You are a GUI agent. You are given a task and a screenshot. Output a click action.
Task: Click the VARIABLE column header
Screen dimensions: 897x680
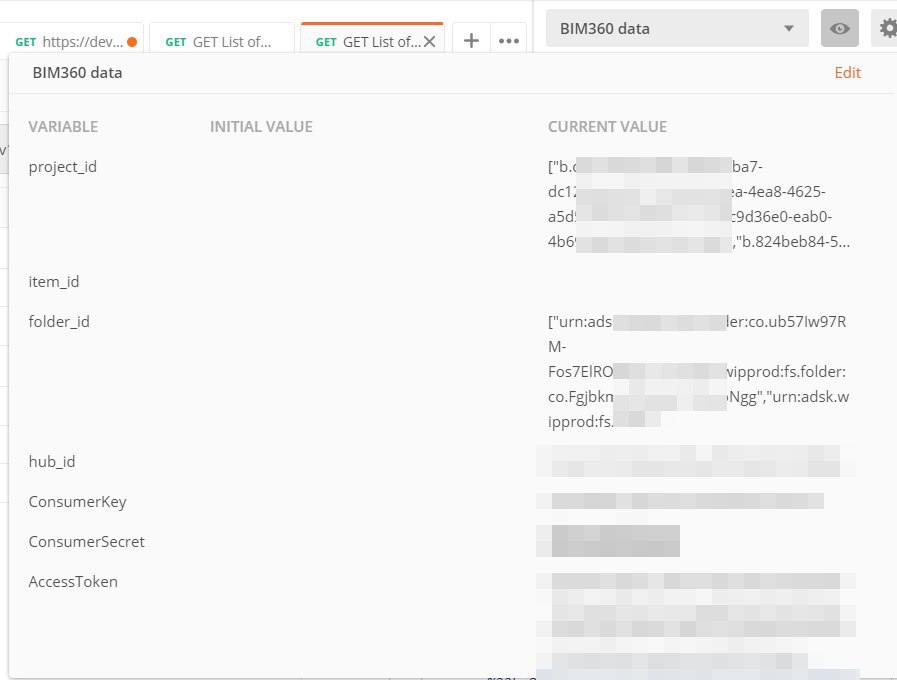click(63, 126)
